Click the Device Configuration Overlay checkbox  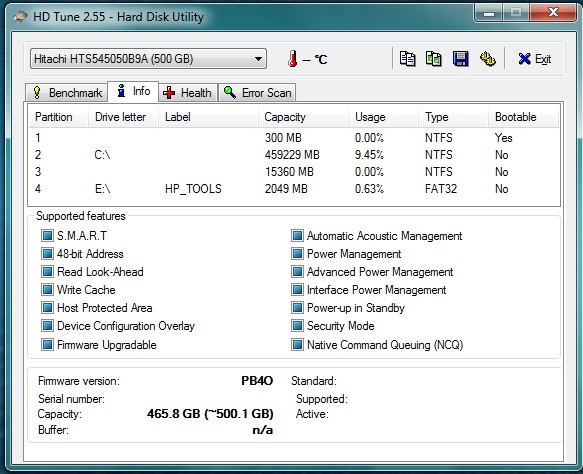[47, 326]
